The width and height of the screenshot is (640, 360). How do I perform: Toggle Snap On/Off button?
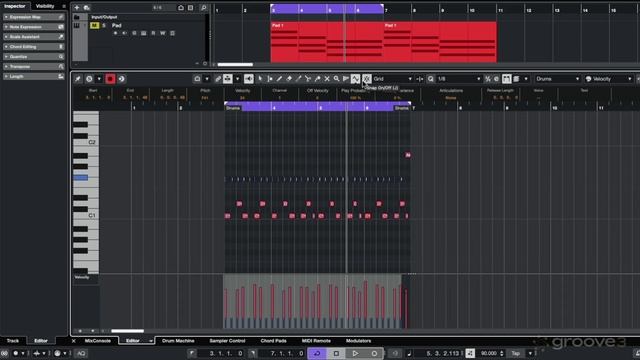(367, 79)
